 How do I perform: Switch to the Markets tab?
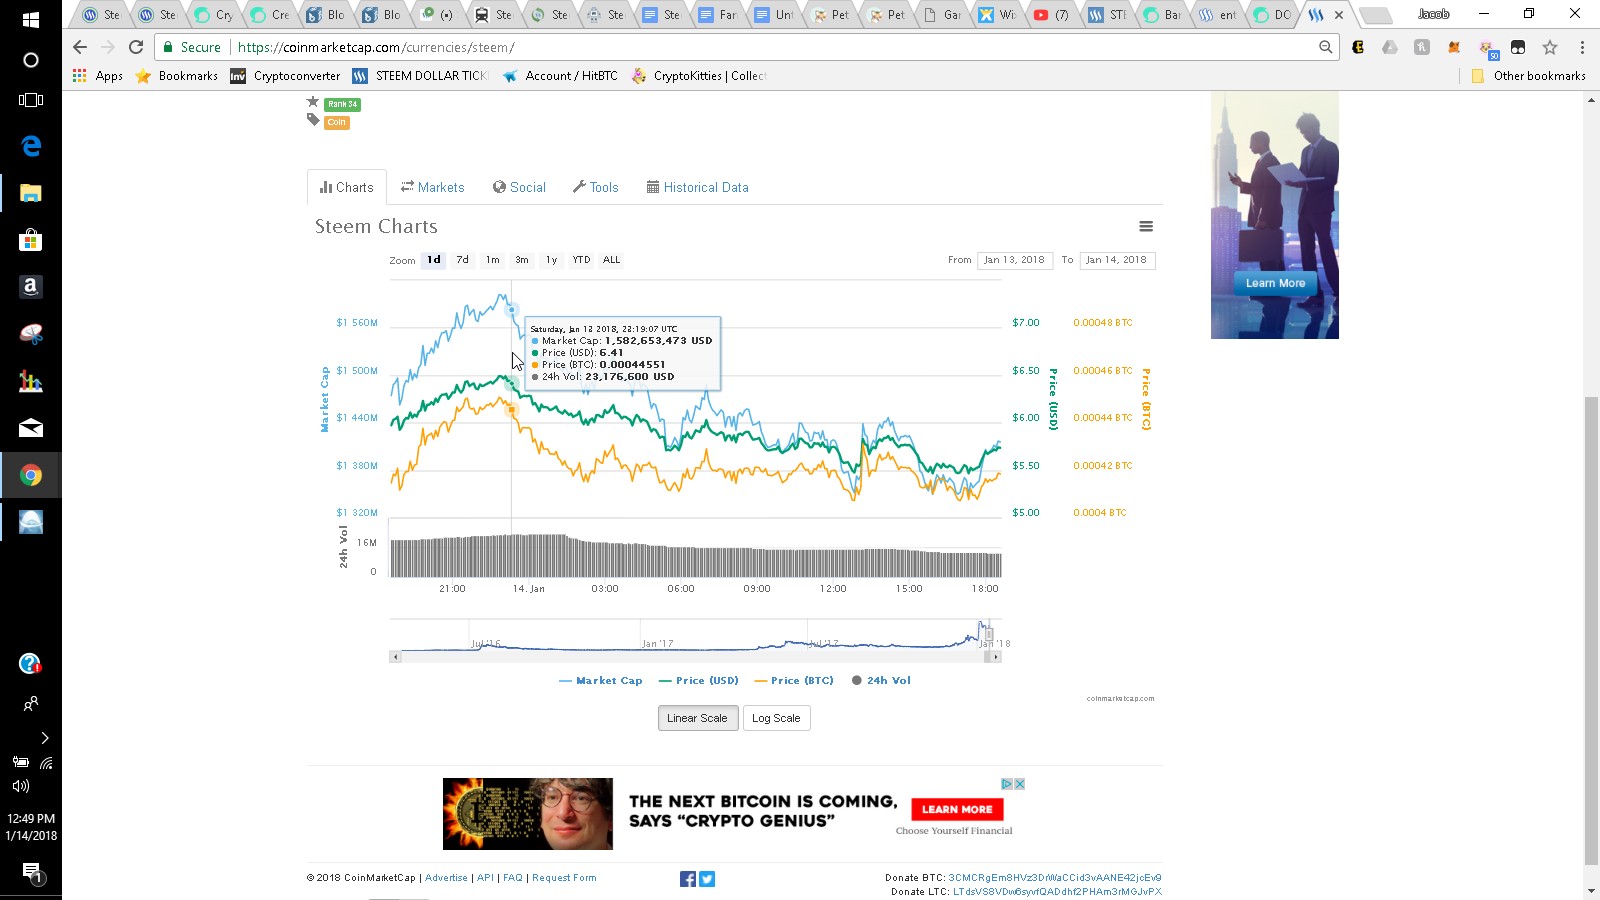(432, 187)
